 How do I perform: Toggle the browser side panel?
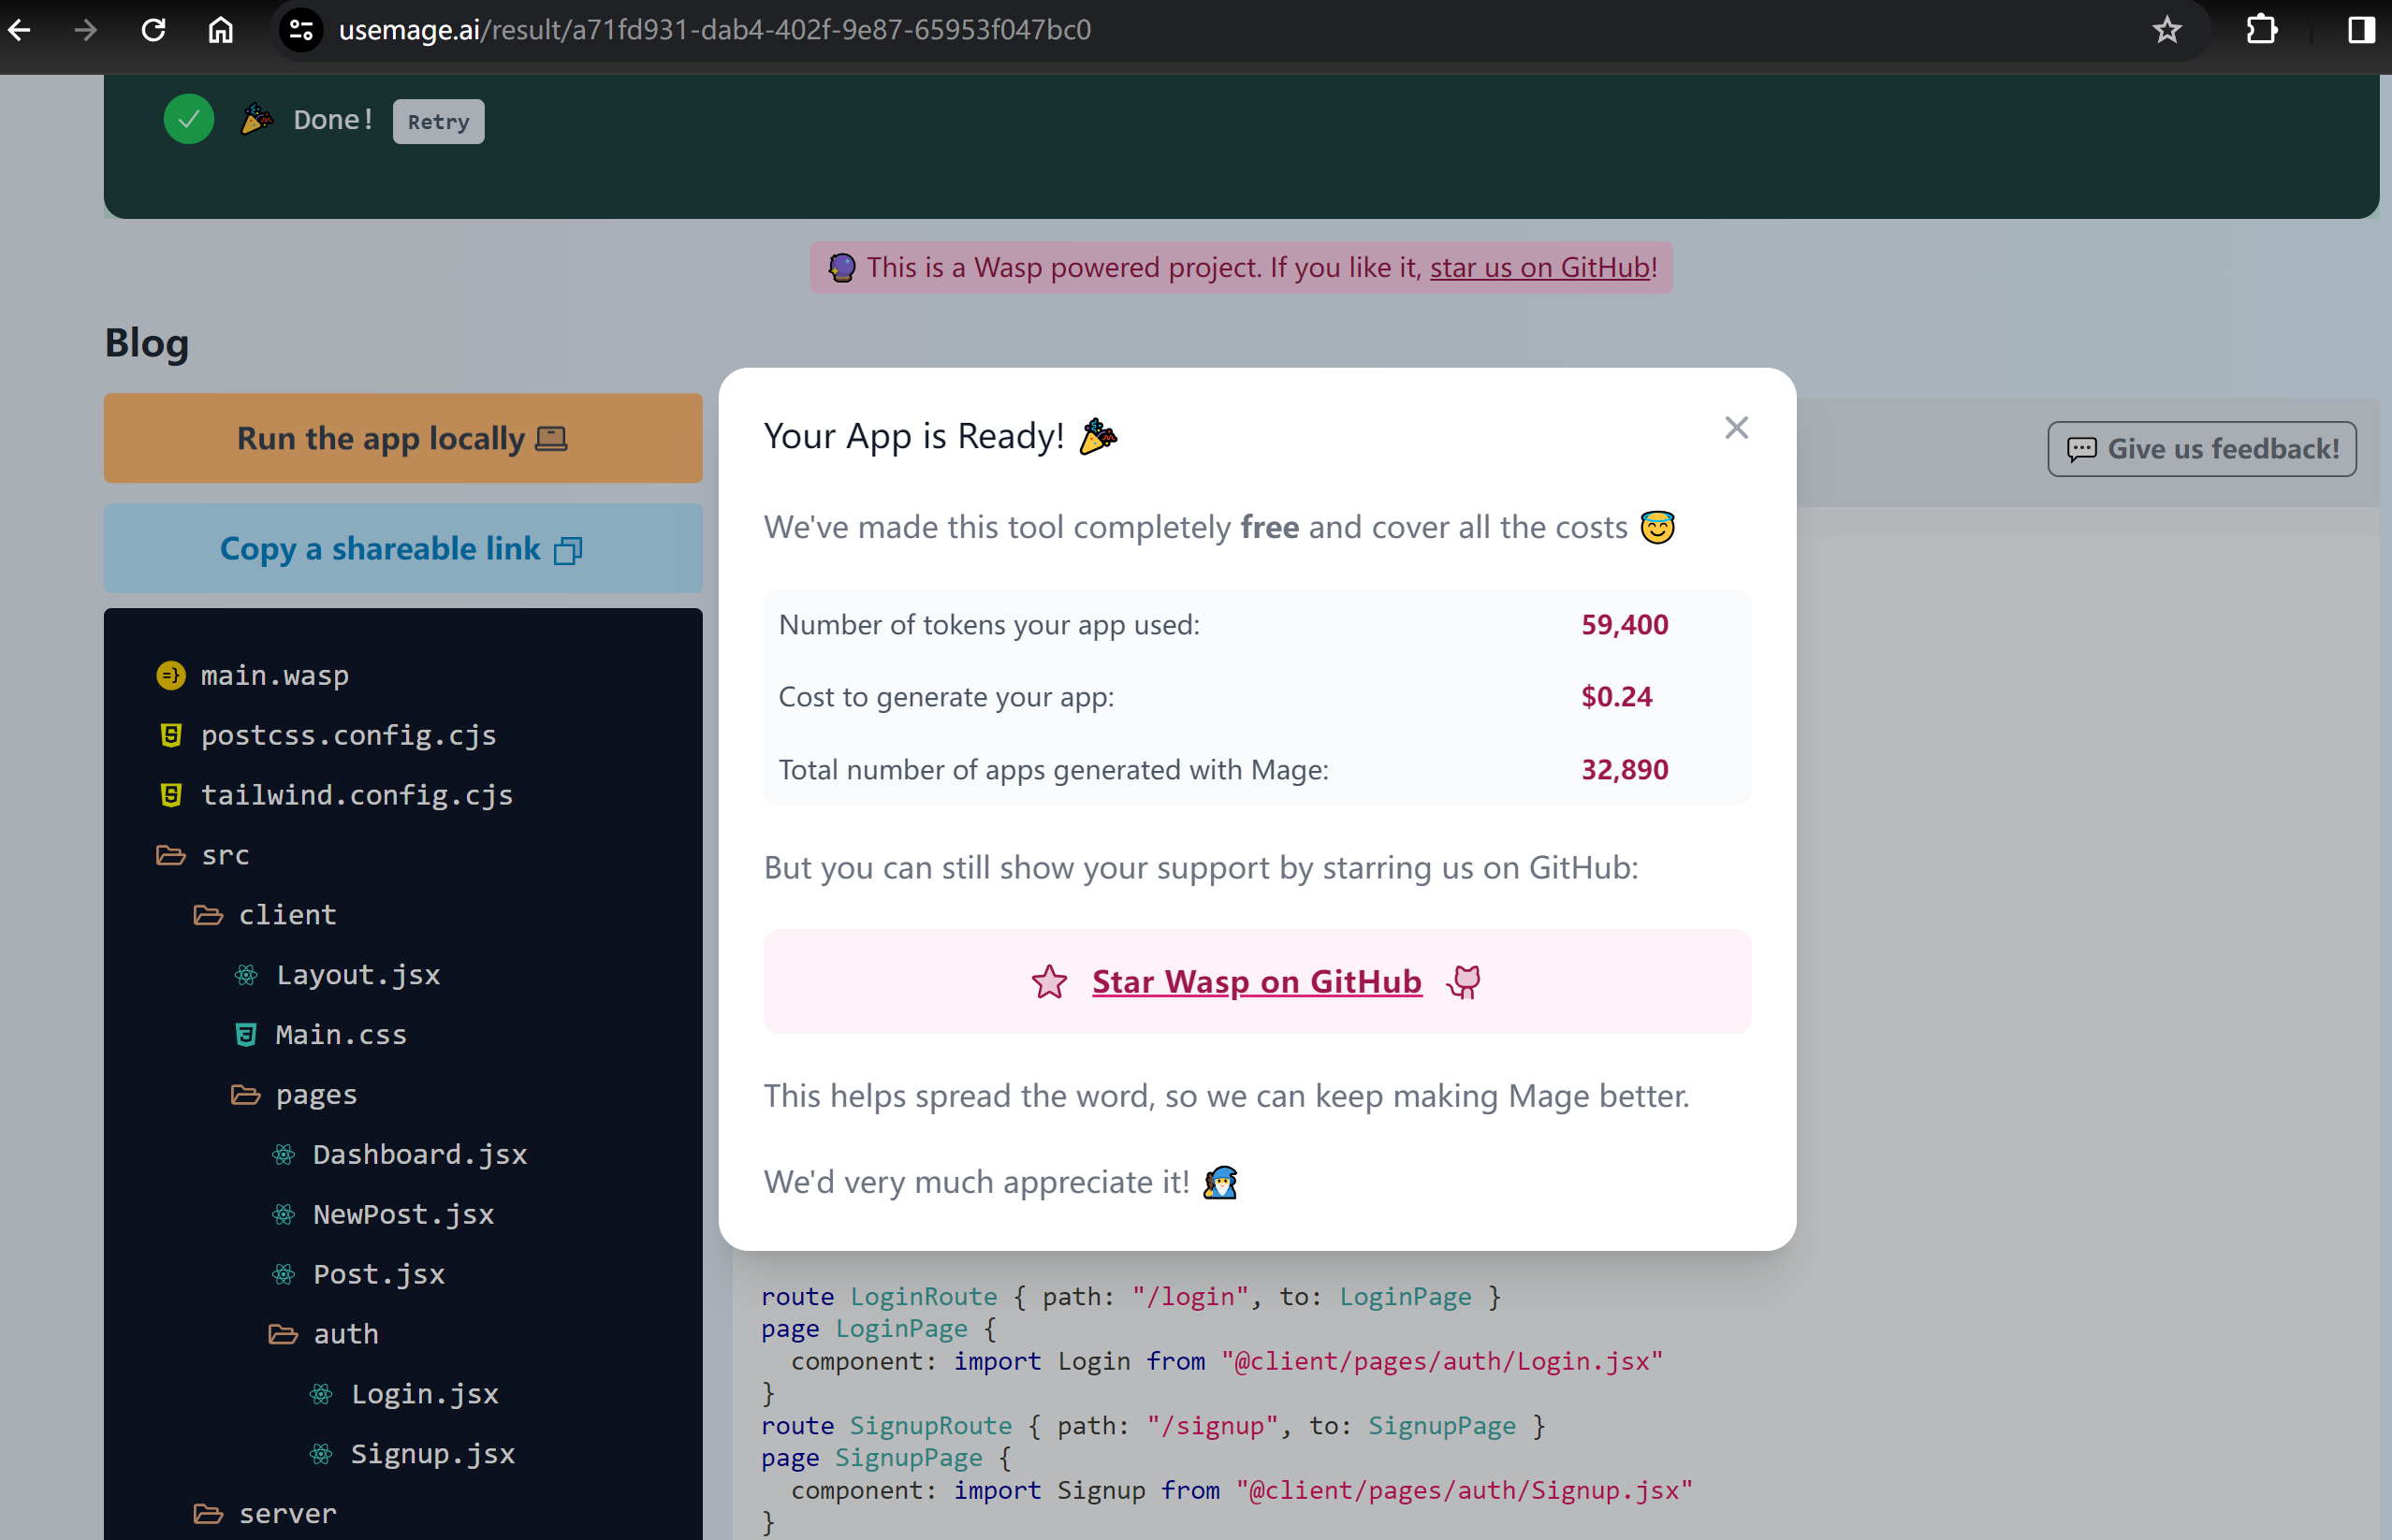pos(2361,30)
